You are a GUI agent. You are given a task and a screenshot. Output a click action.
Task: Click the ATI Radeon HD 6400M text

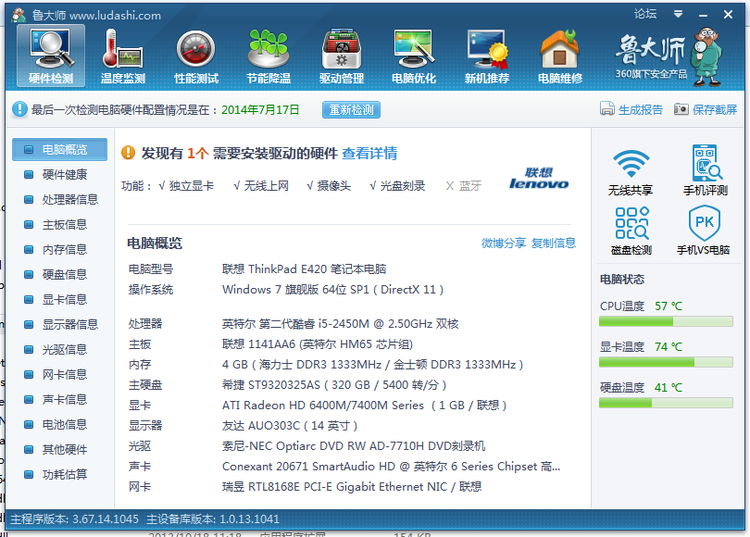(x=364, y=405)
